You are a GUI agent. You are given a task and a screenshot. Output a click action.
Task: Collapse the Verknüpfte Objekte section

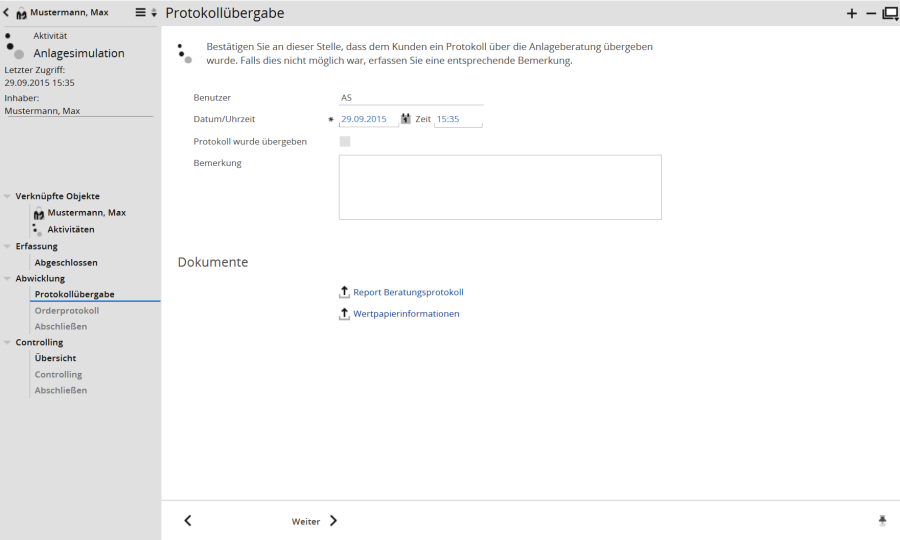[x=7, y=196]
